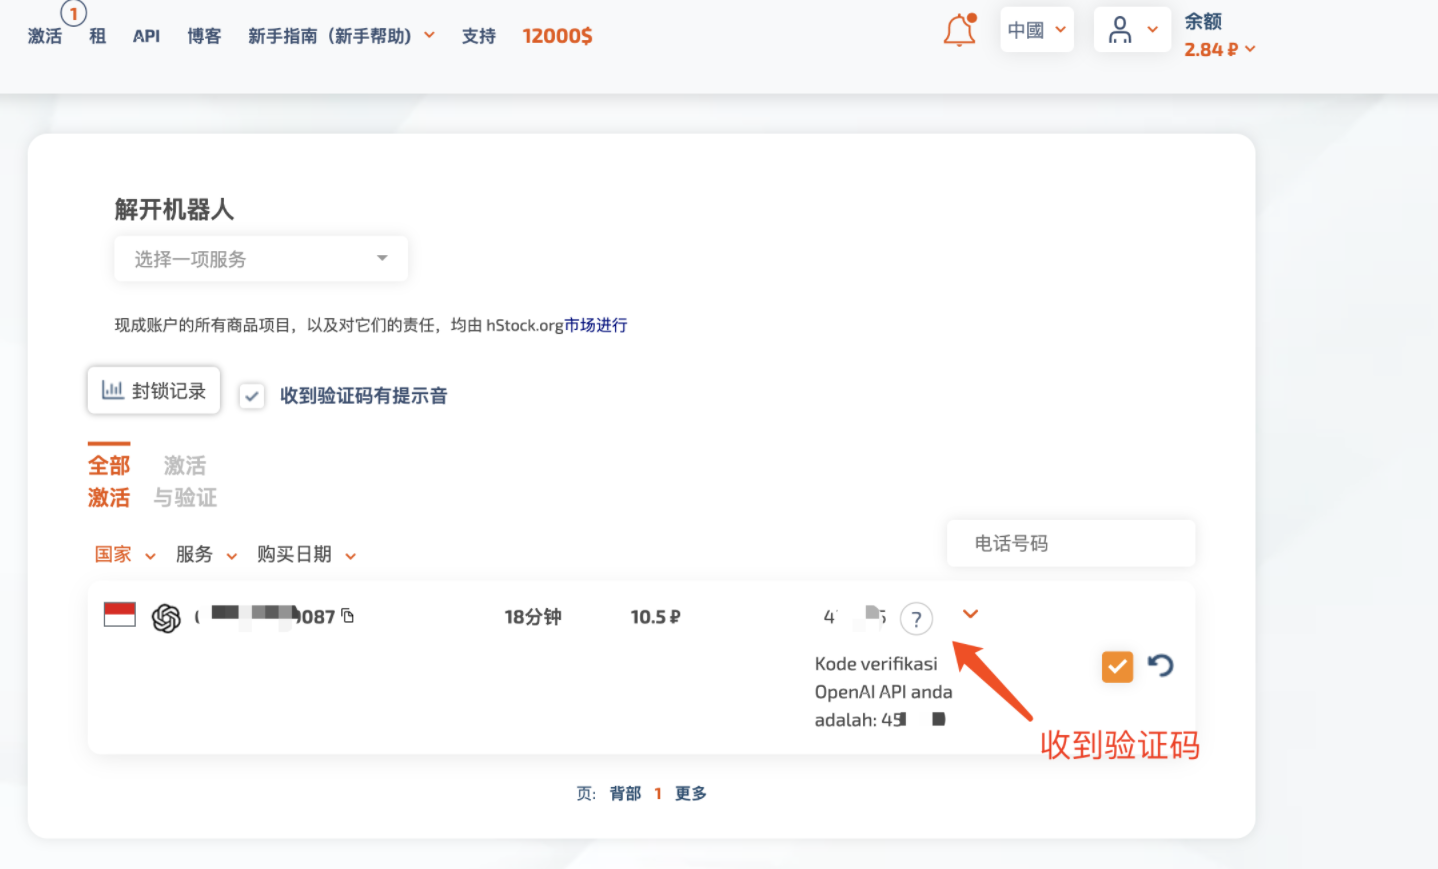The height and width of the screenshot is (869, 1438).
Task: Confirm activation with the orange checkmark
Action: point(1117,666)
